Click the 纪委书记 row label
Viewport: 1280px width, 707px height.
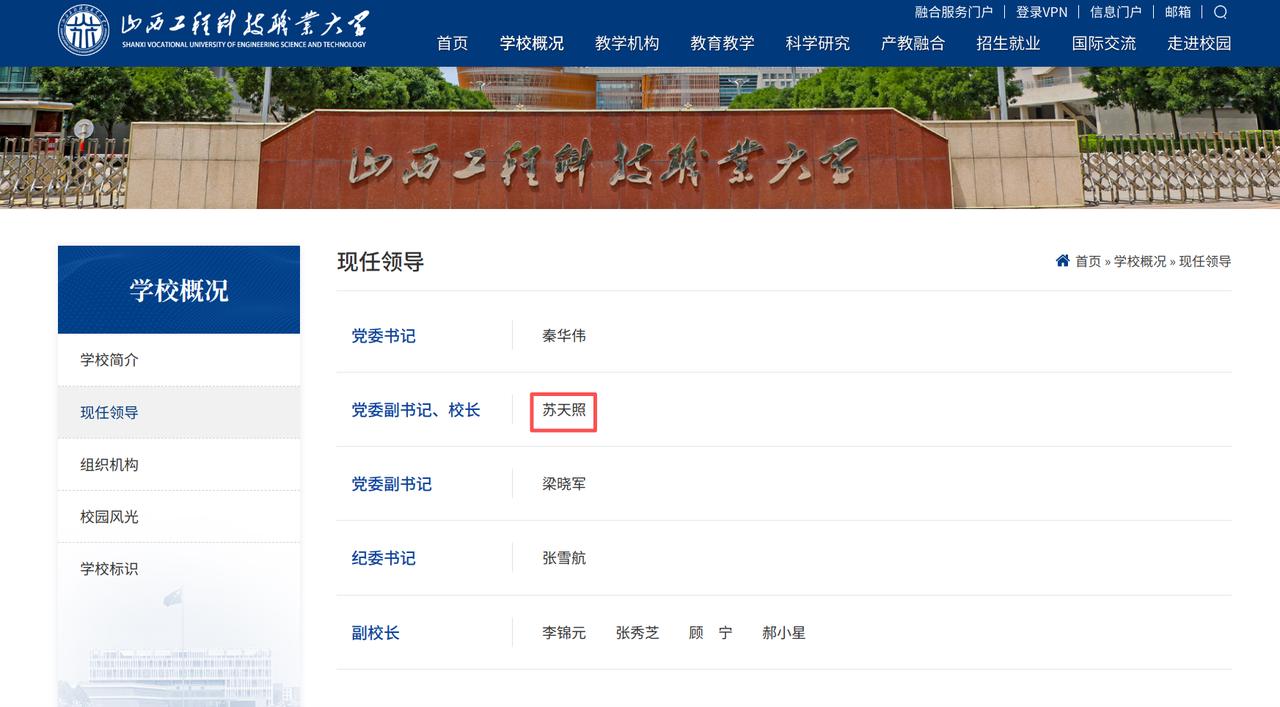tap(383, 558)
